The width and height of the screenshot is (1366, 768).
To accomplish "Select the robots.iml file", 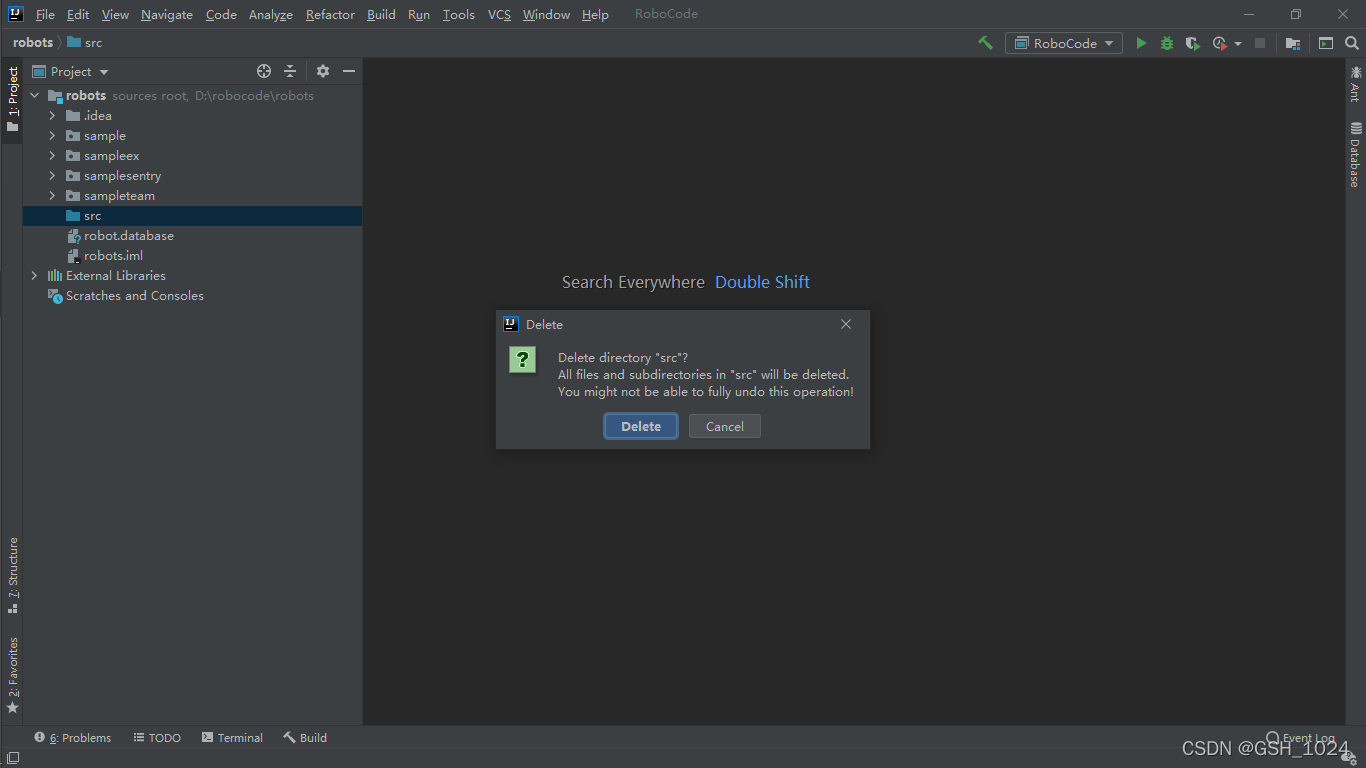I will [x=192, y=256].
